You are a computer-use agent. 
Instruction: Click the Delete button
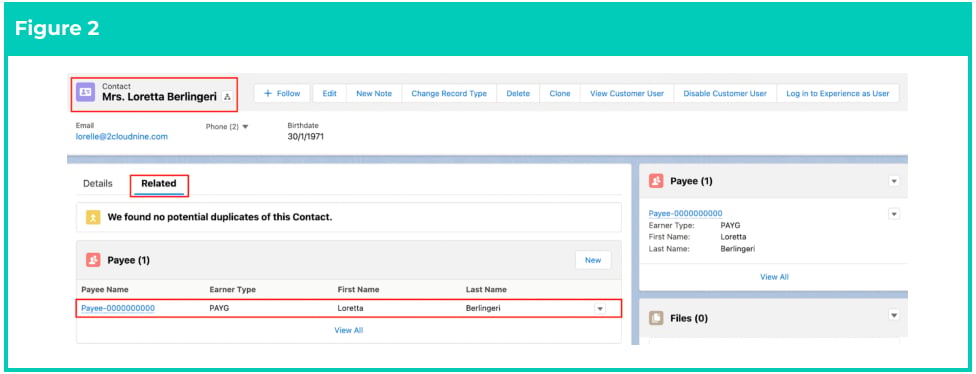click(x=518, y=93)
